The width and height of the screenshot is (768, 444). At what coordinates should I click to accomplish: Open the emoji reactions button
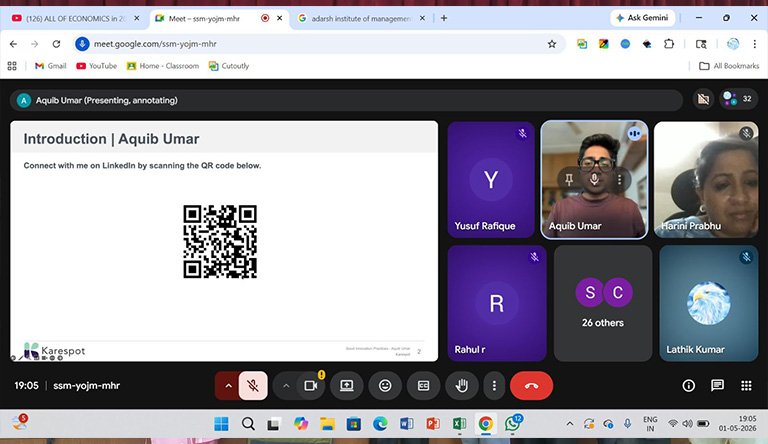click(385, 386)
